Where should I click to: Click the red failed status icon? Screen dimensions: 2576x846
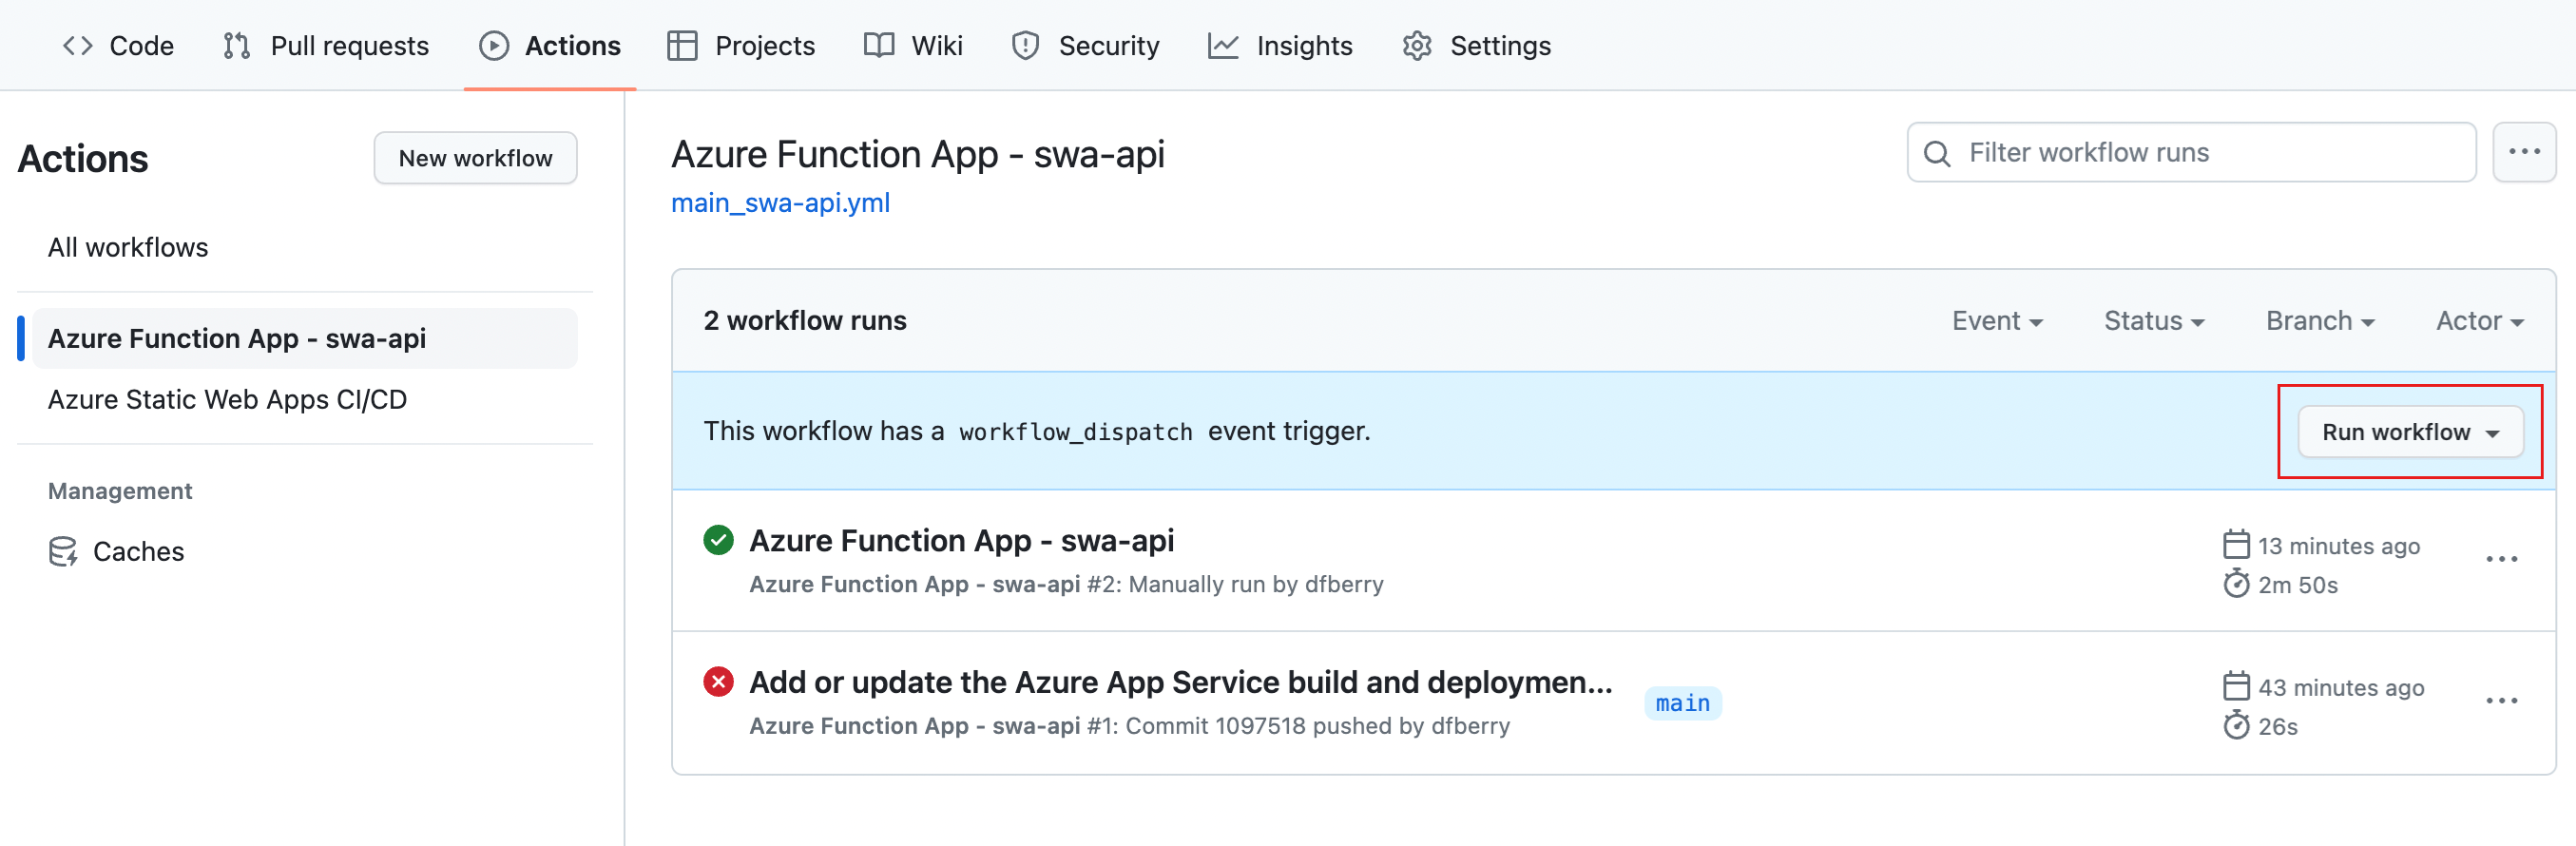(718, 682)
